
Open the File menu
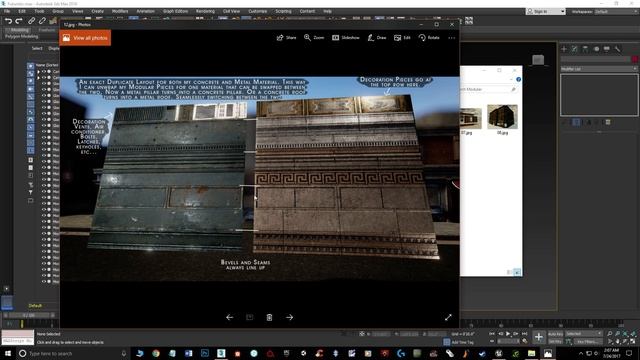(x=7, y=11)
